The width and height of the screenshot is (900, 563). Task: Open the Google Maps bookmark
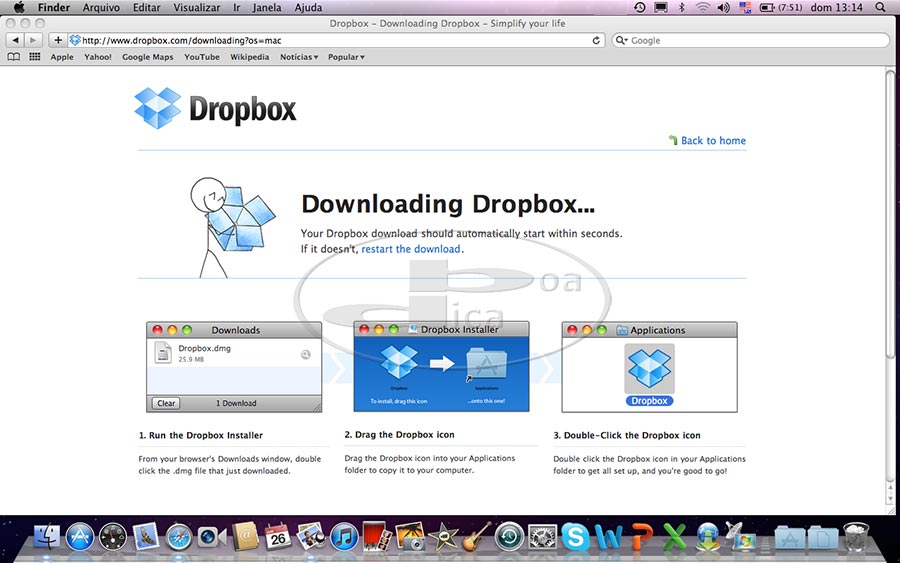(148, 57)
